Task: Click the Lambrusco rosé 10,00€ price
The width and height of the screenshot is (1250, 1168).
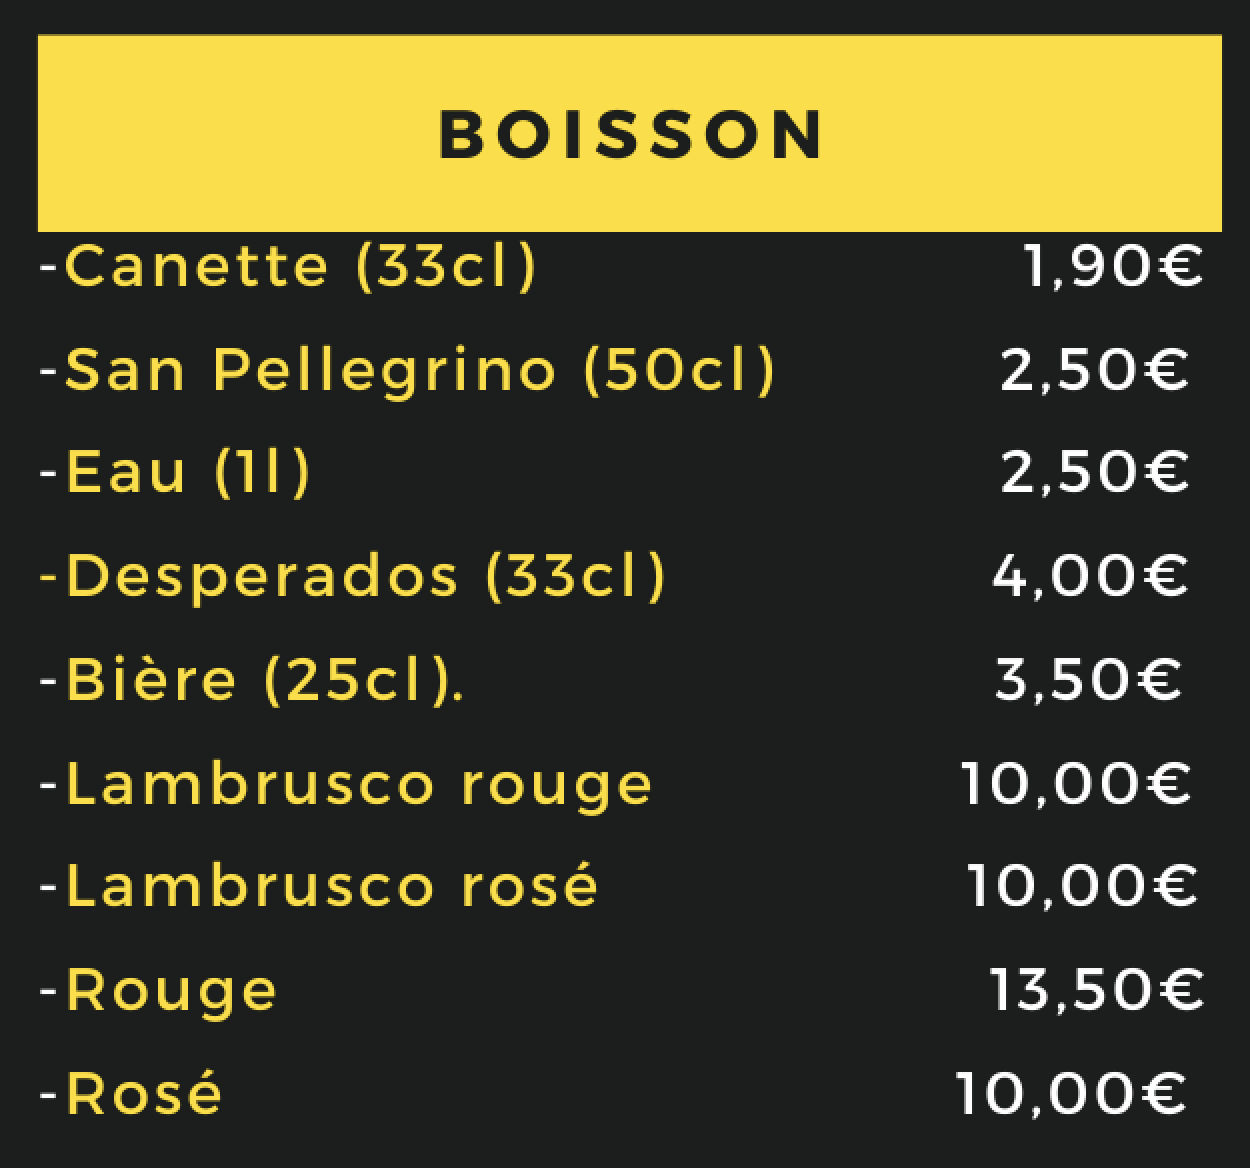Action: (x=1082, y=886)
